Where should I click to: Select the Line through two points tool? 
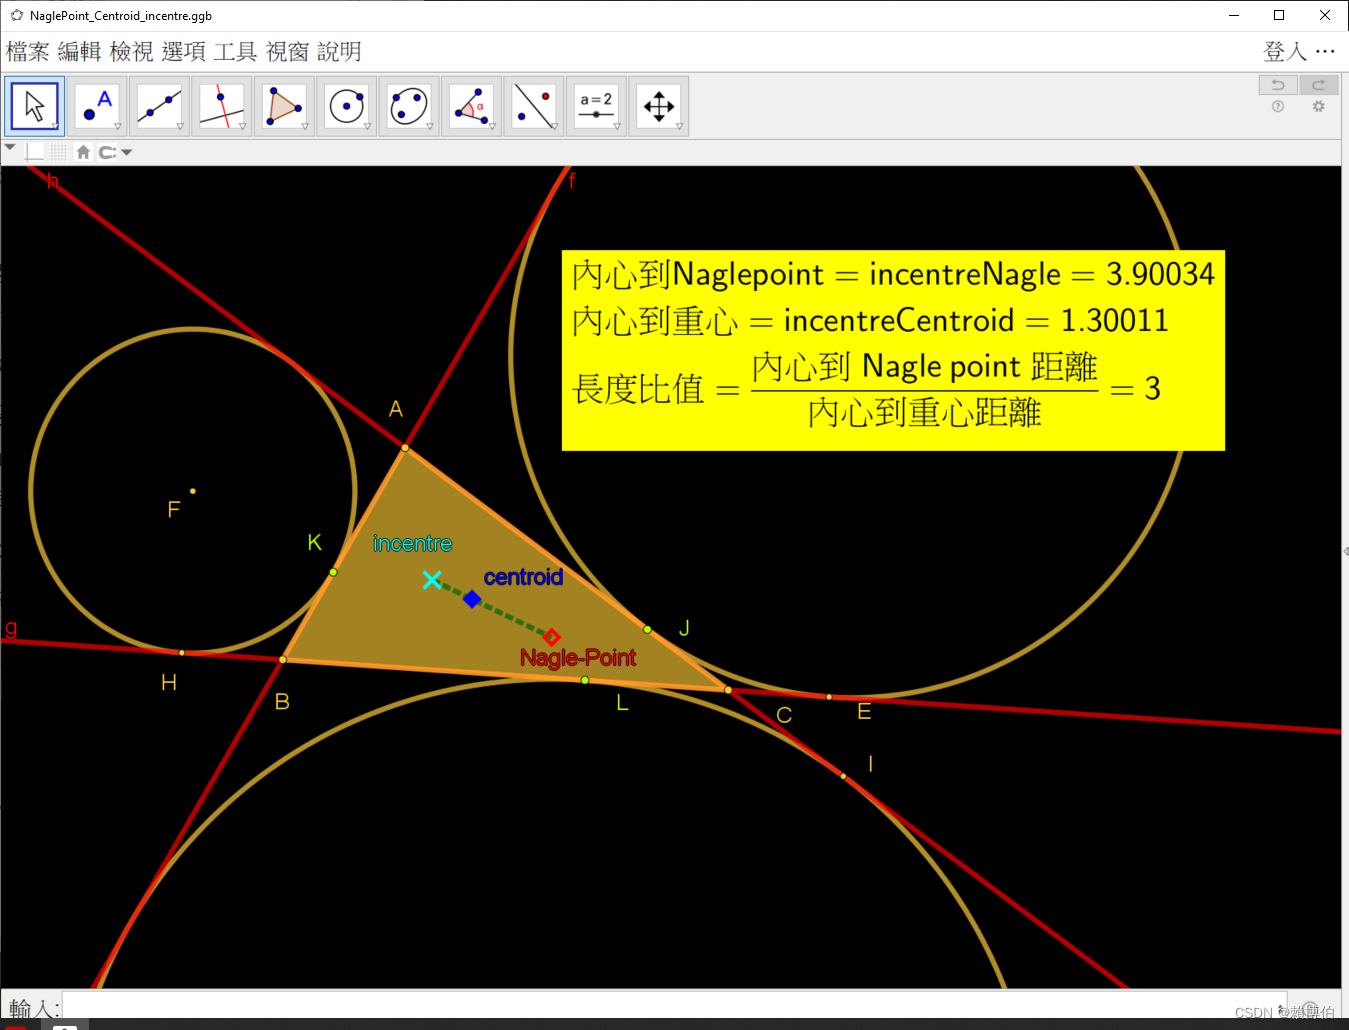[x=160, y=106]
